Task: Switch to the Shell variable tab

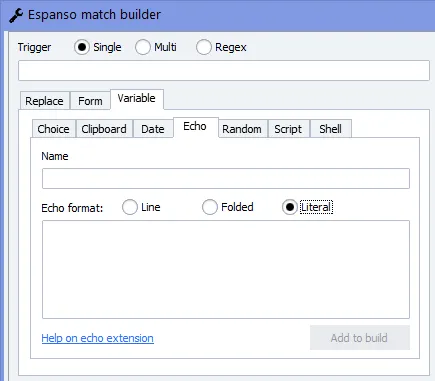Action: (331, 129)
